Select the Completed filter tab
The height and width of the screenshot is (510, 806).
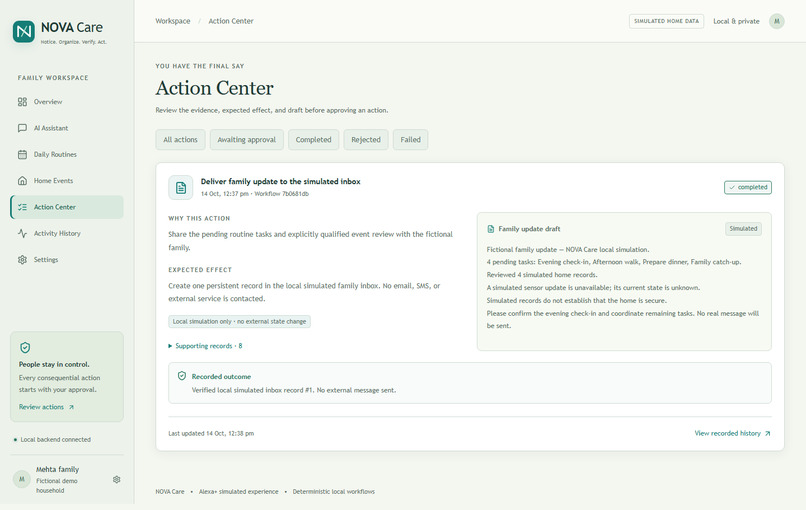[314, 140]
